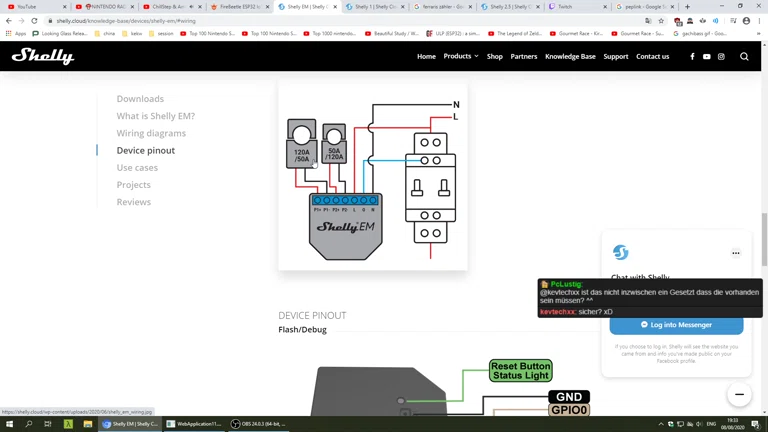Screen dimensions: 768x432
Task: Click the browser address bar URL
Action: pos(300,21)
